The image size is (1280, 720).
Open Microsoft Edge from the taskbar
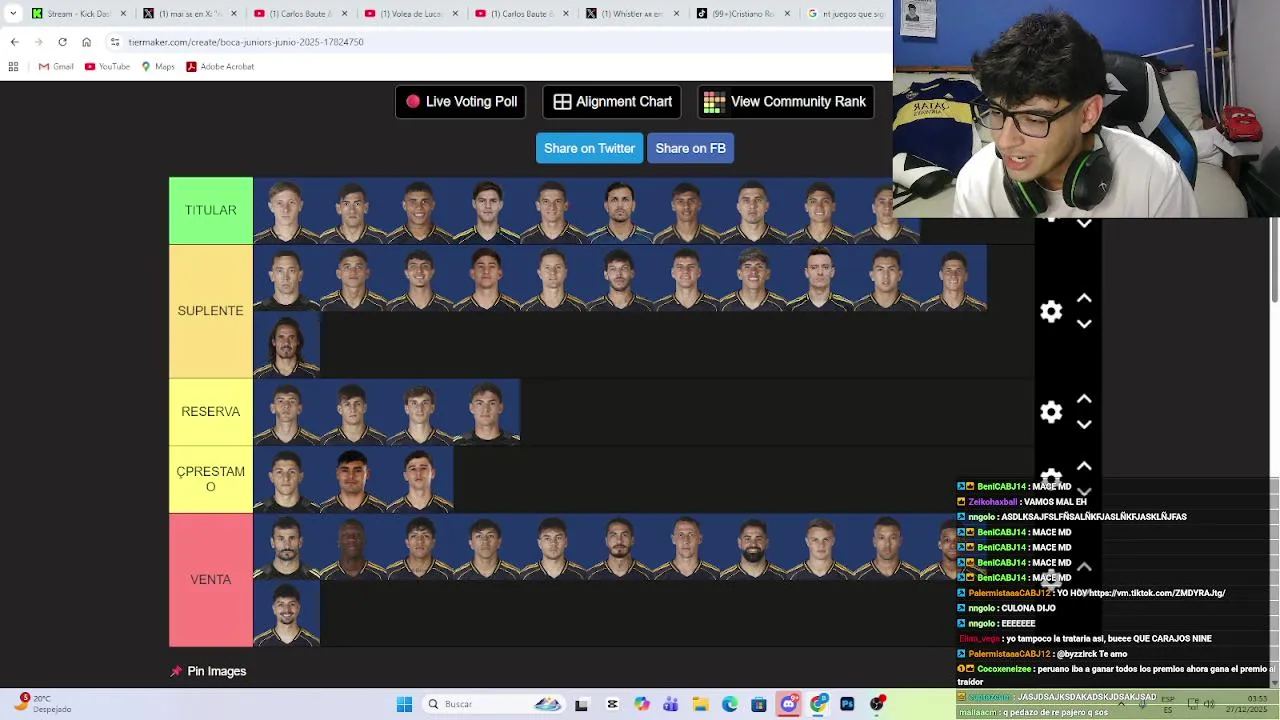point(730,704)
